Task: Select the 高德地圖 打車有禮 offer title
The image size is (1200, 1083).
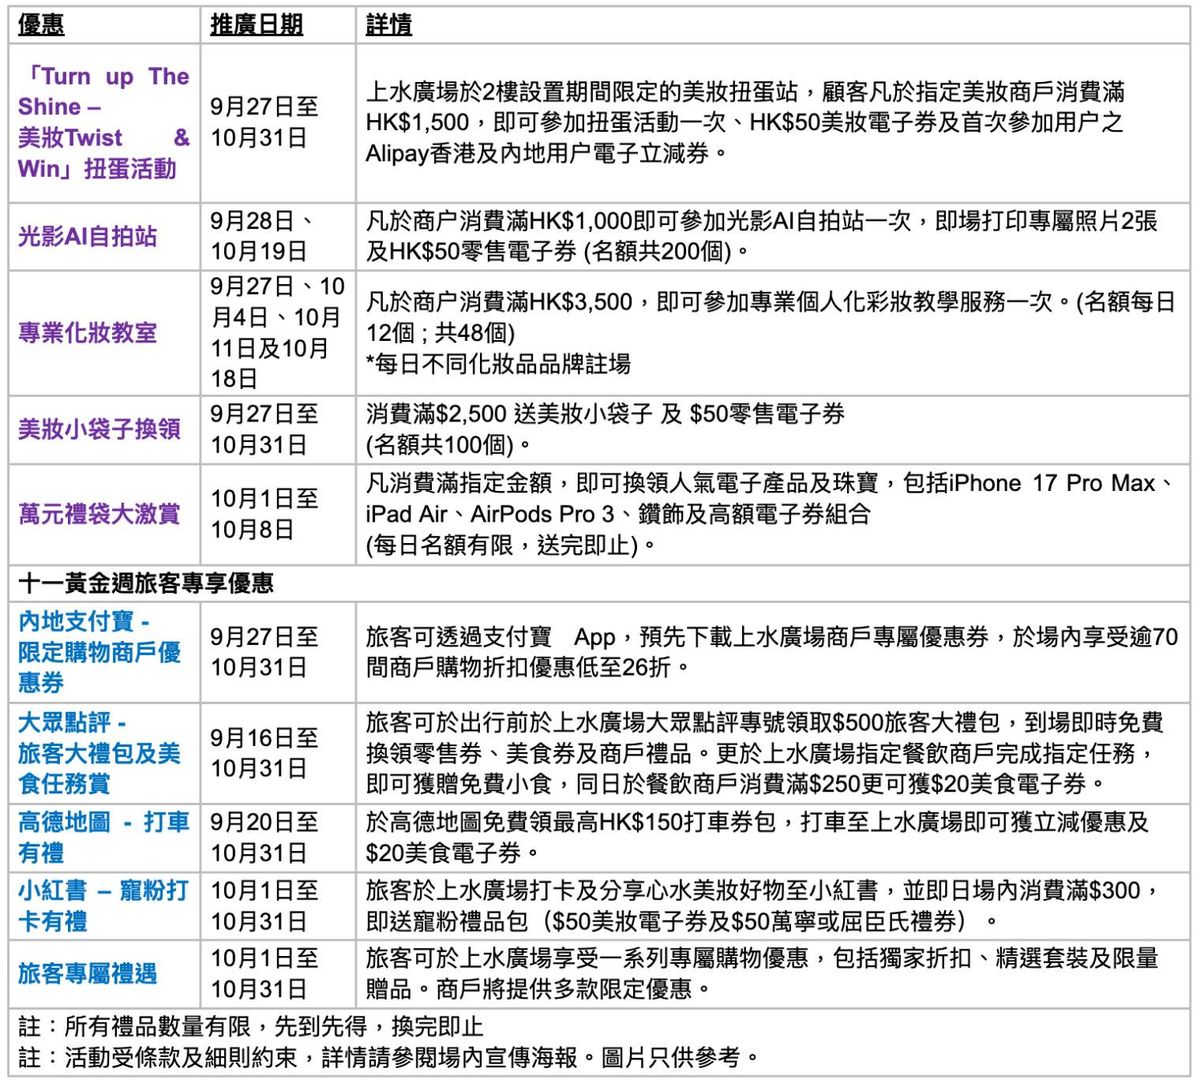Action: [104, 837]
